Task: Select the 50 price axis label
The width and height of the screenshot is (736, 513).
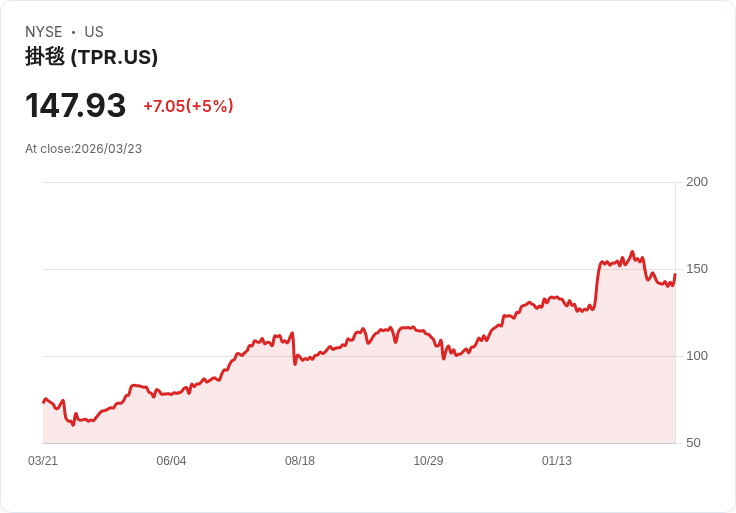Action: (x=693, y=443)
